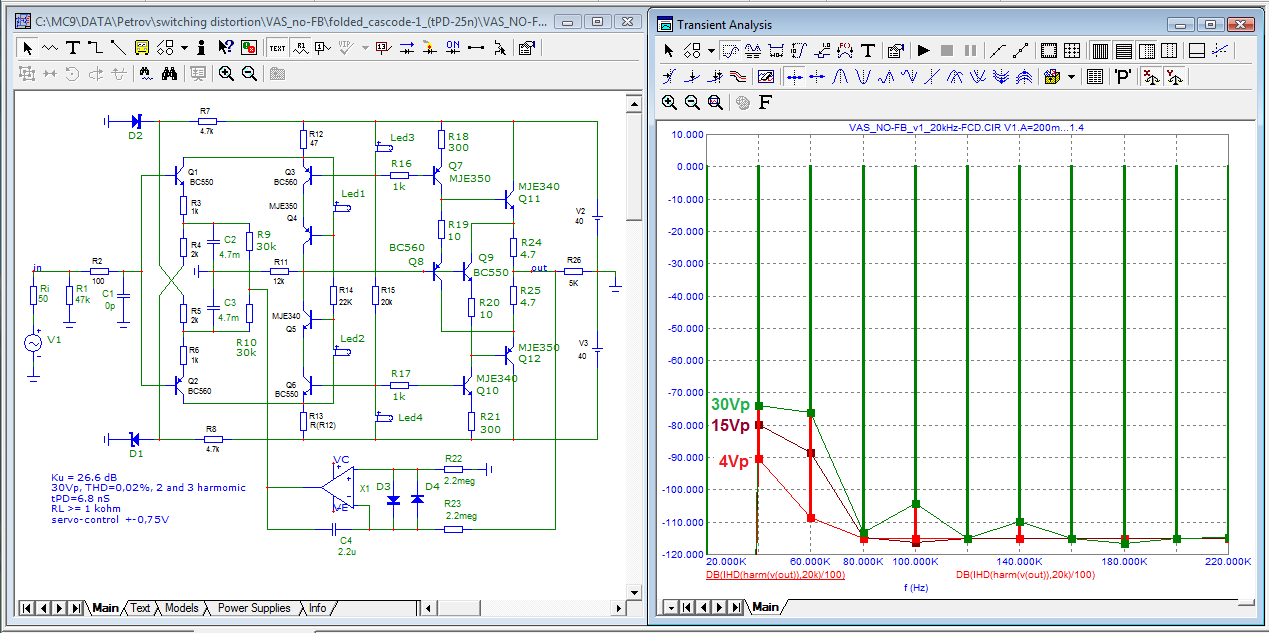1269x633 pixels.
Task: Zoom in on the analysis plot
Action: coord(669,103)
